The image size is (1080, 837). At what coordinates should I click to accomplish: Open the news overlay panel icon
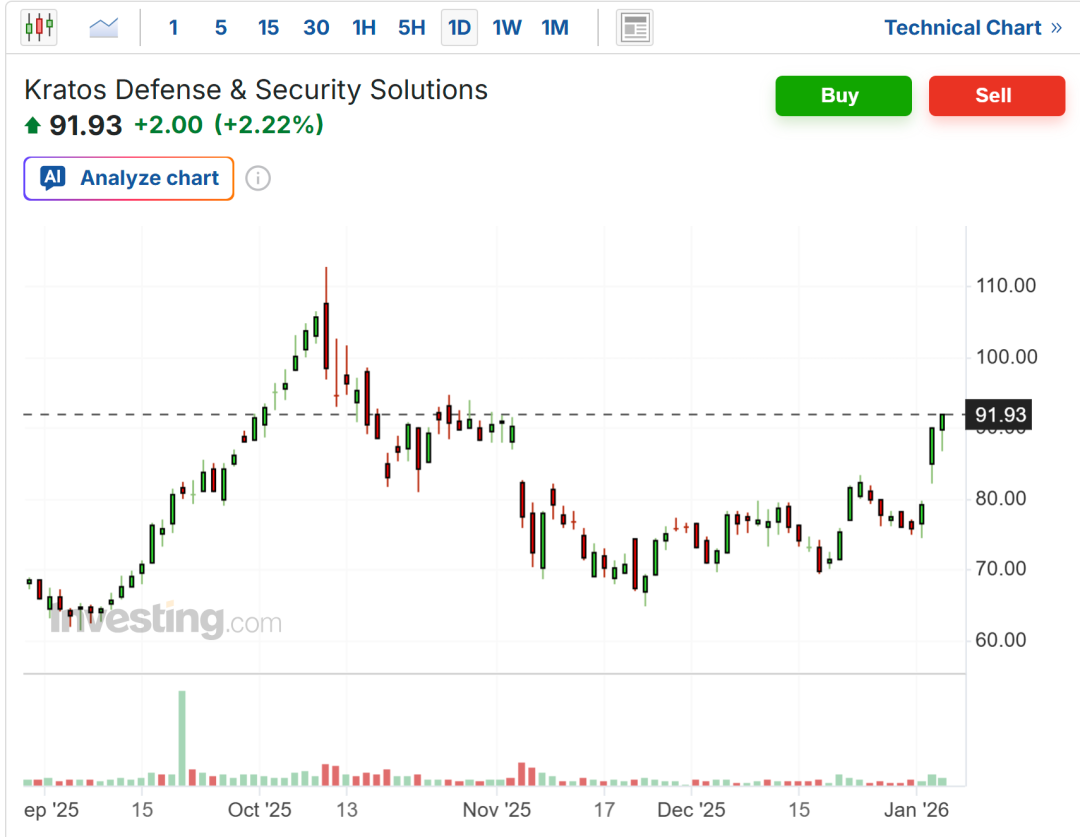click(634, 28)
